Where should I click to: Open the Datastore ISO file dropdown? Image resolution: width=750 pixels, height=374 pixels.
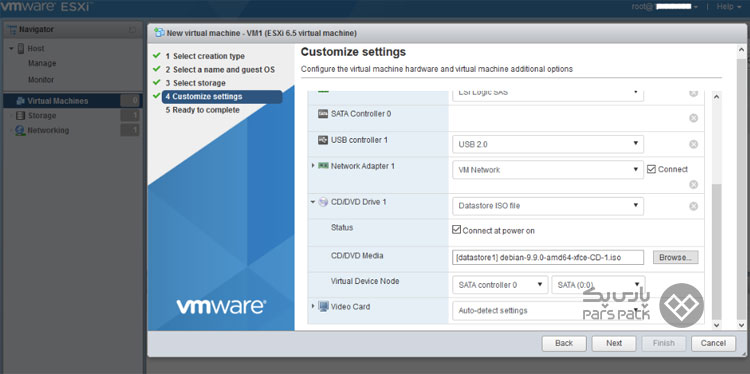coord(548,206)
